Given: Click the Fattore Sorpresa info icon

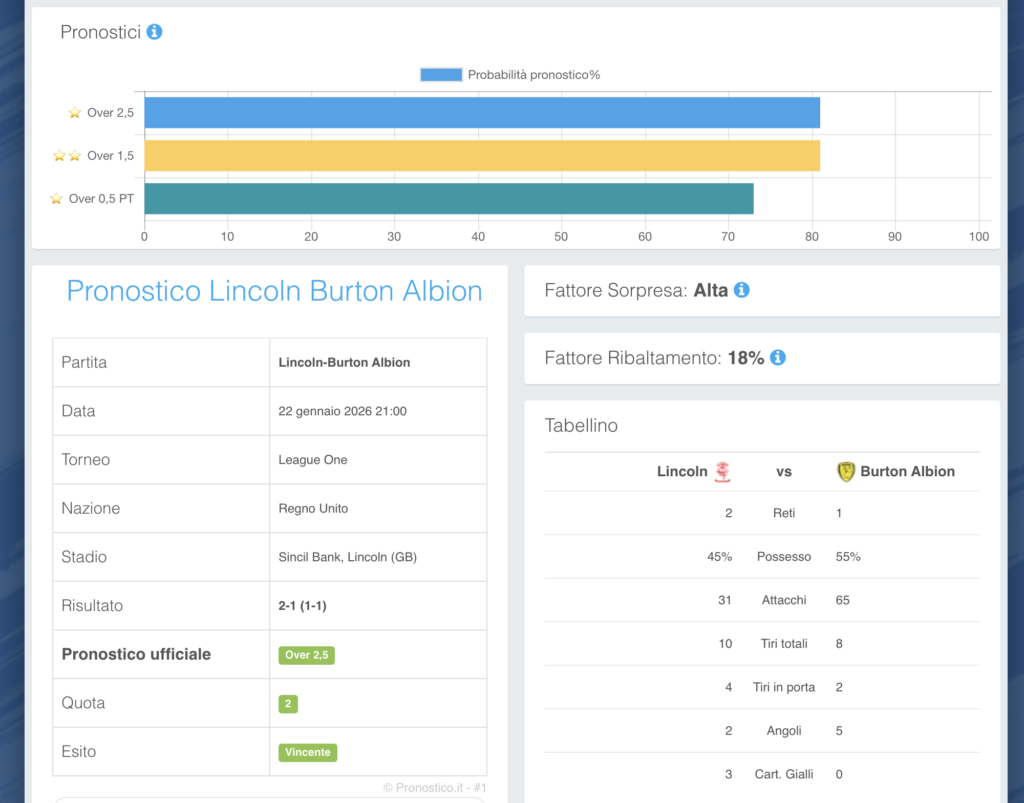Looking at the screenshot, I should [x=741, y=290].
